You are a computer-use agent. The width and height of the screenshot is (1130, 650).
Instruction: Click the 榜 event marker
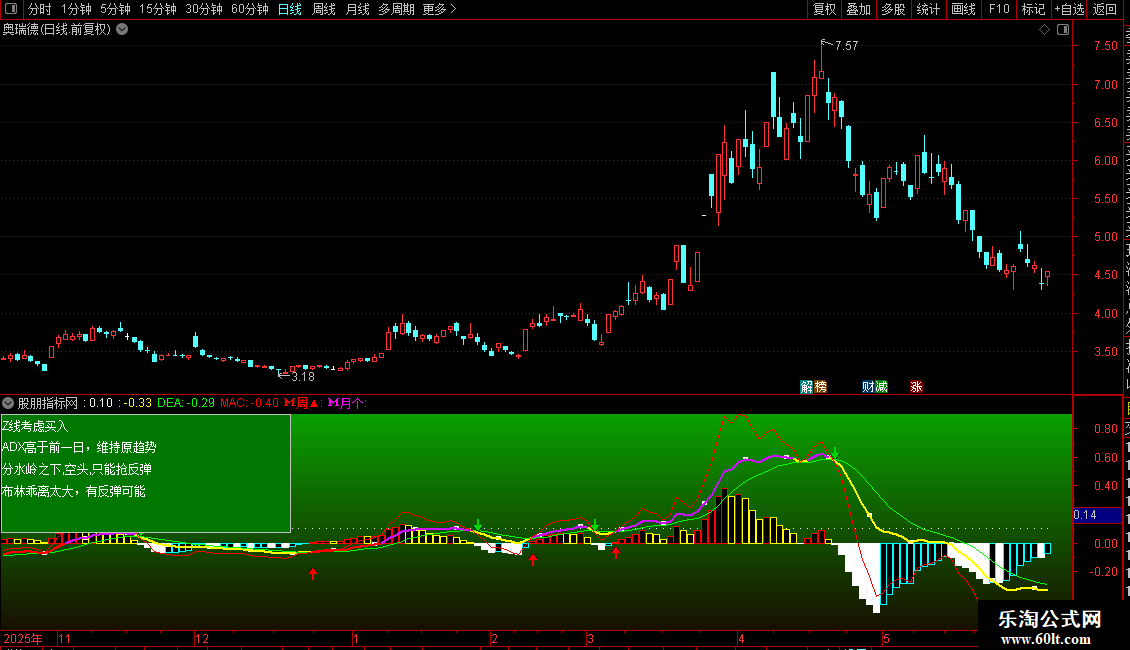coord(820,387)
